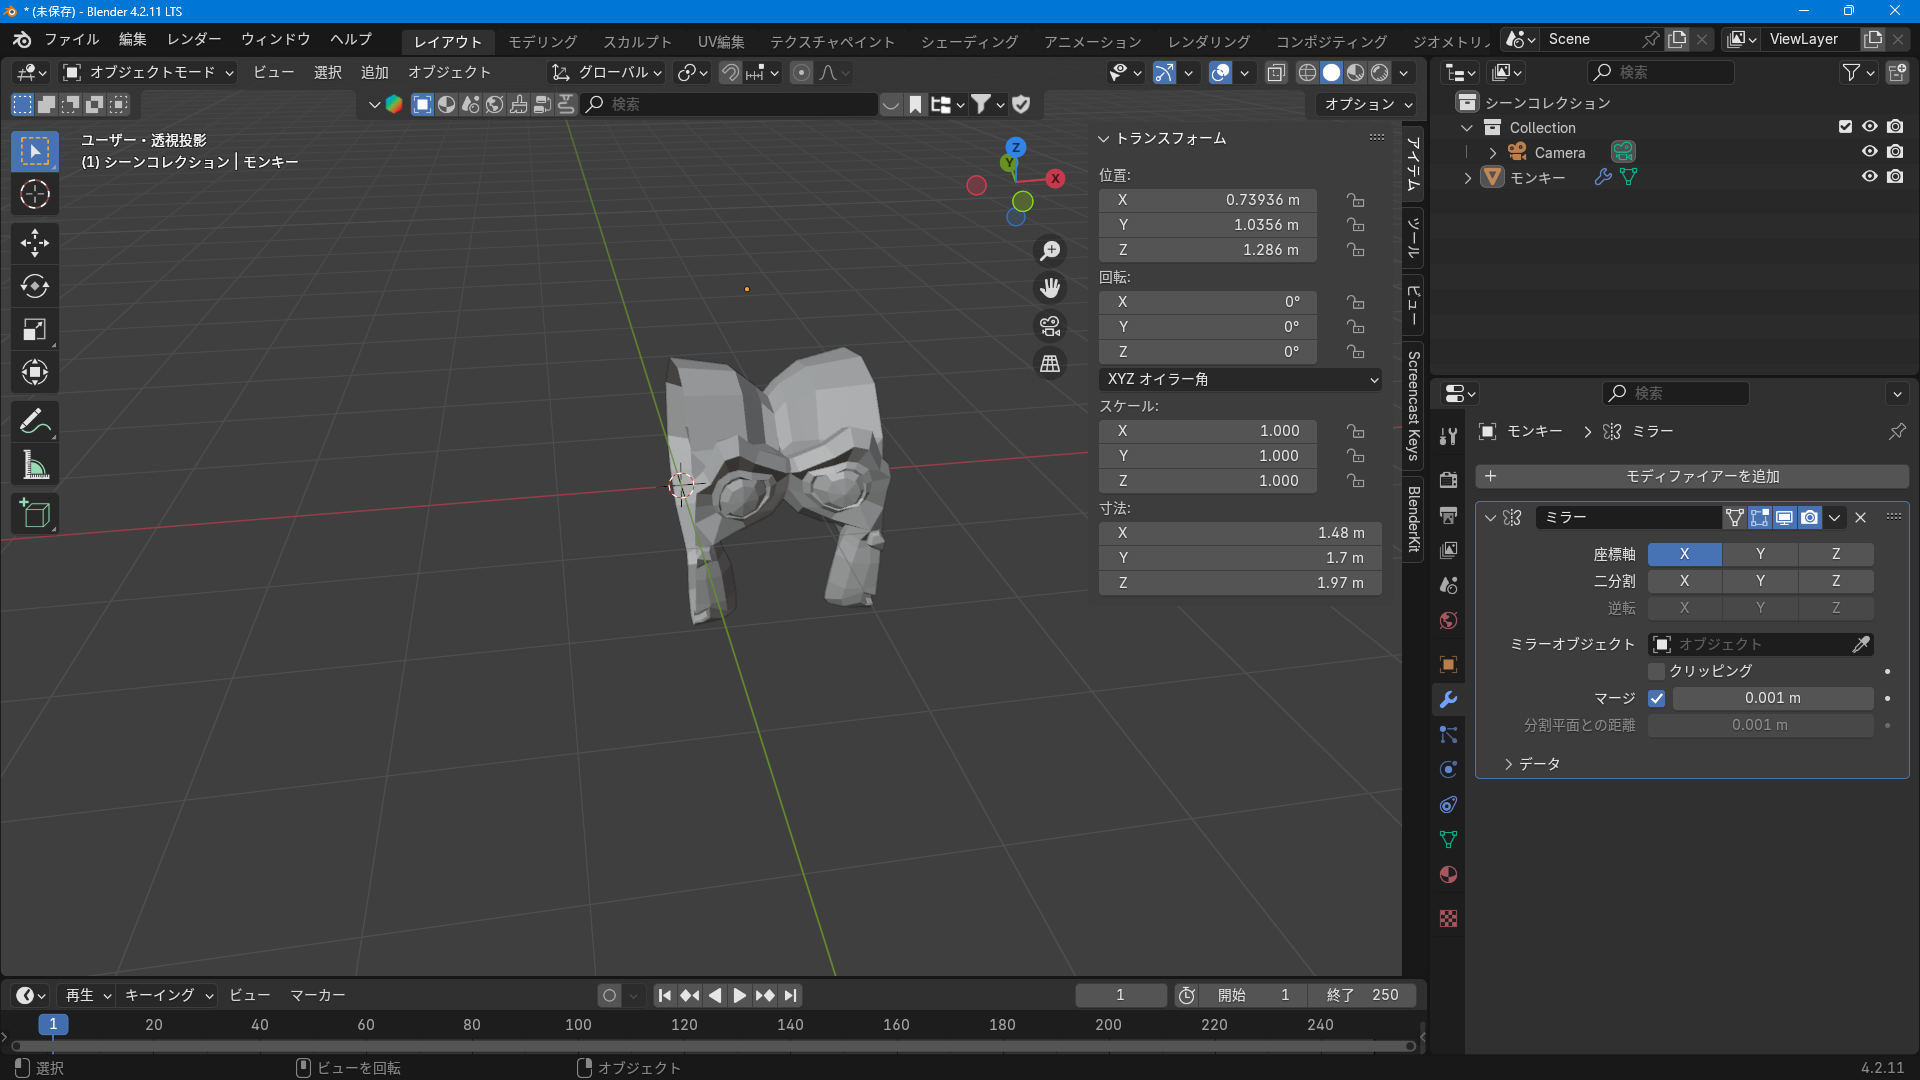Switch to the シェーディング workspace tab
The width and height of the screenshot is (1920, 1080).
(969, 41)
